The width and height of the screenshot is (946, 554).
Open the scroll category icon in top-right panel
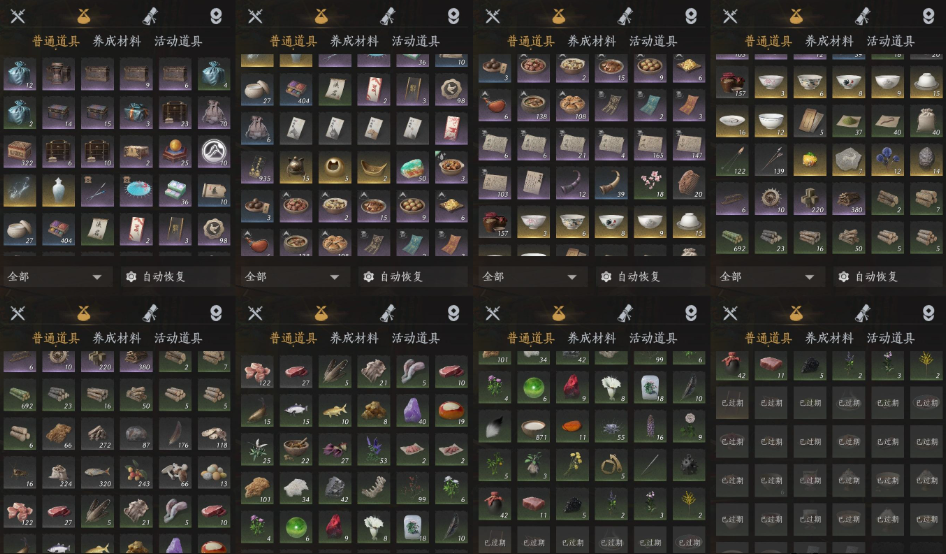(863, 16)
